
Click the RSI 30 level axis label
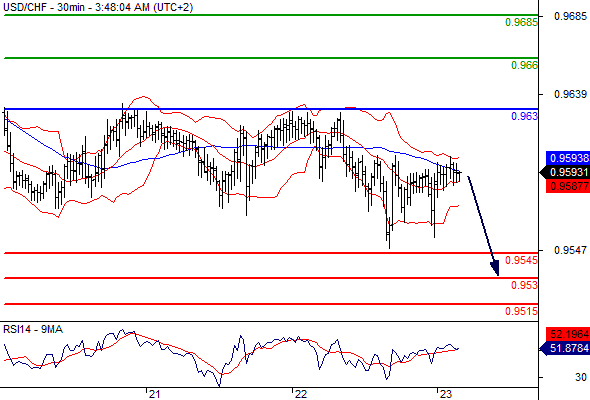581,377
